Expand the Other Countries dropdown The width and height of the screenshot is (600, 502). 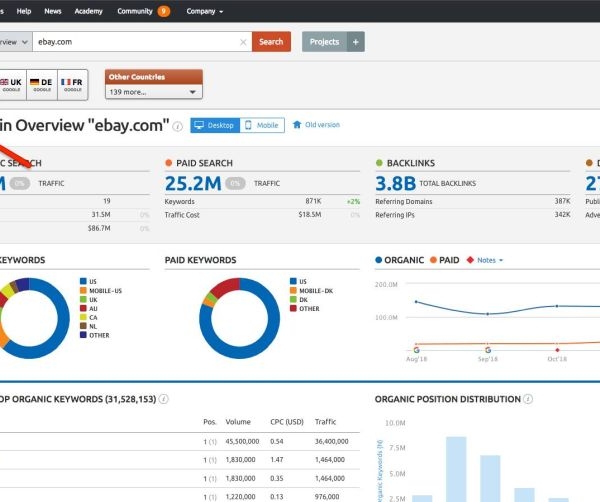154,92
